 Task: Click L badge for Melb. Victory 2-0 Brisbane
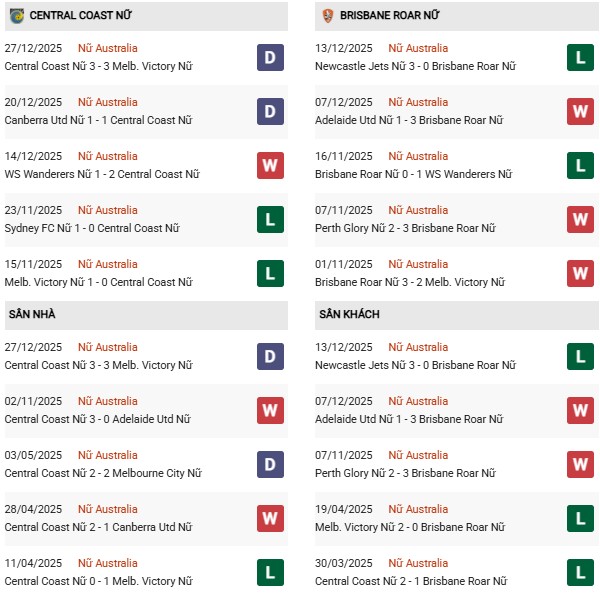click(580, 519)
